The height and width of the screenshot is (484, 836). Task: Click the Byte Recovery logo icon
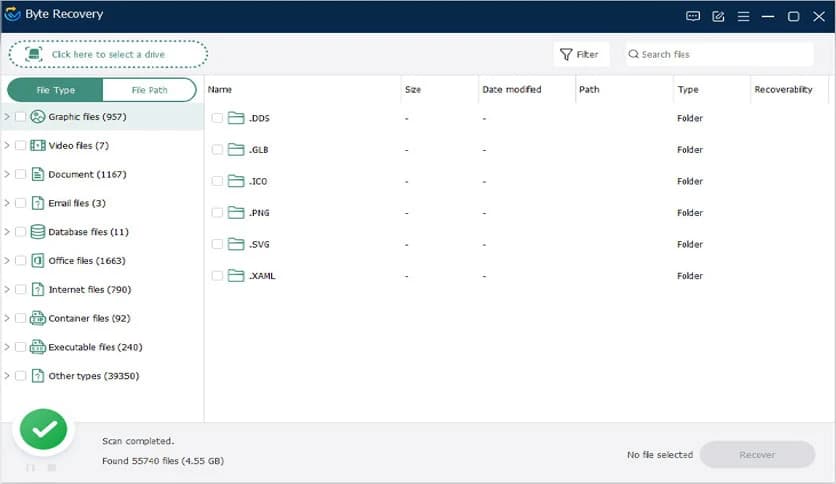pos(12,14)
